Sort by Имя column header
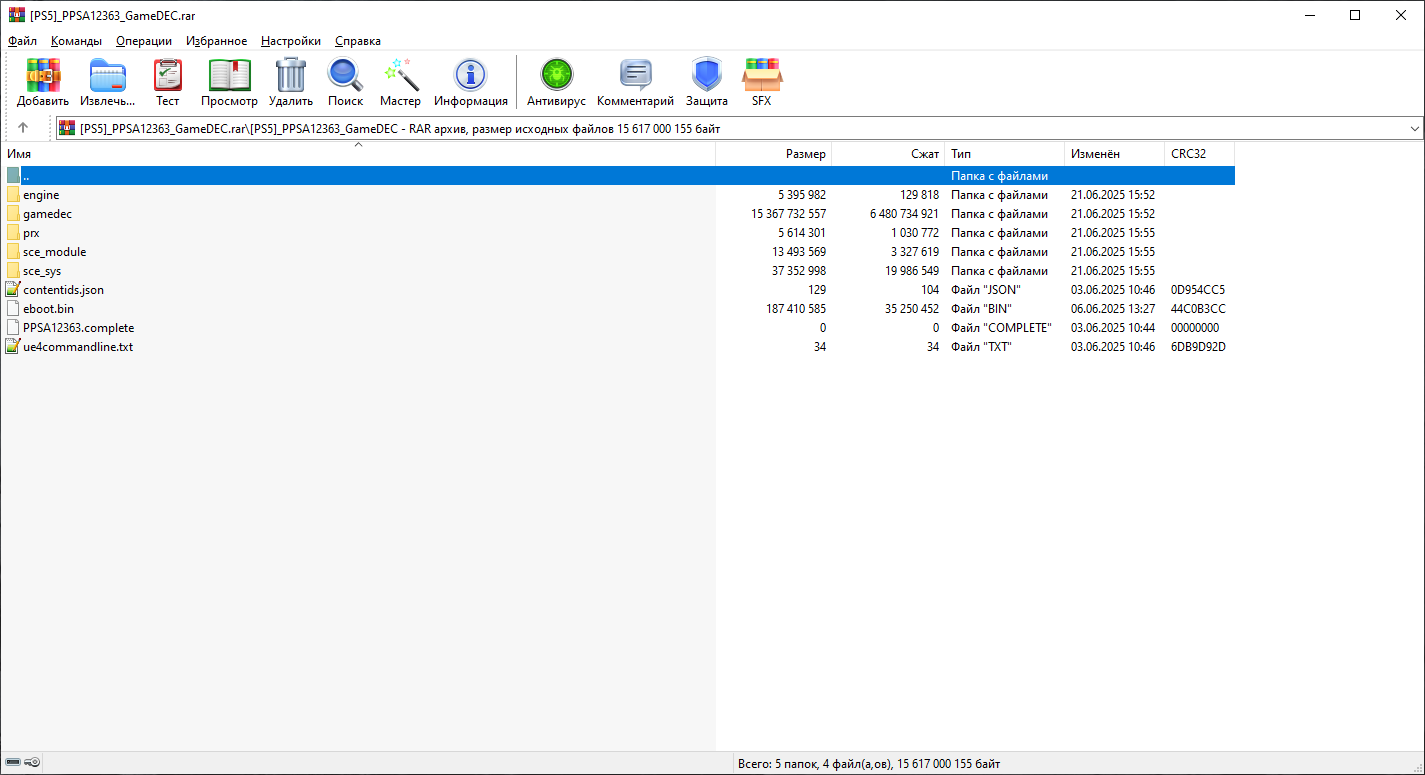1425x775 pixels. (x=358, y=154)
